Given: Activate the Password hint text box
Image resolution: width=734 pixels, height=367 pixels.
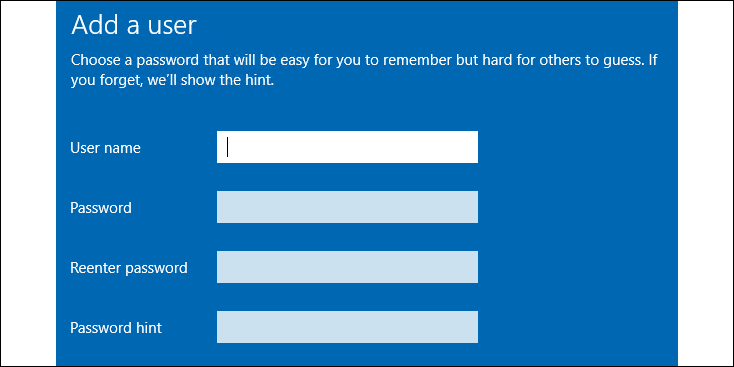Looking at the screenshot, I should [x=347, y=327].
